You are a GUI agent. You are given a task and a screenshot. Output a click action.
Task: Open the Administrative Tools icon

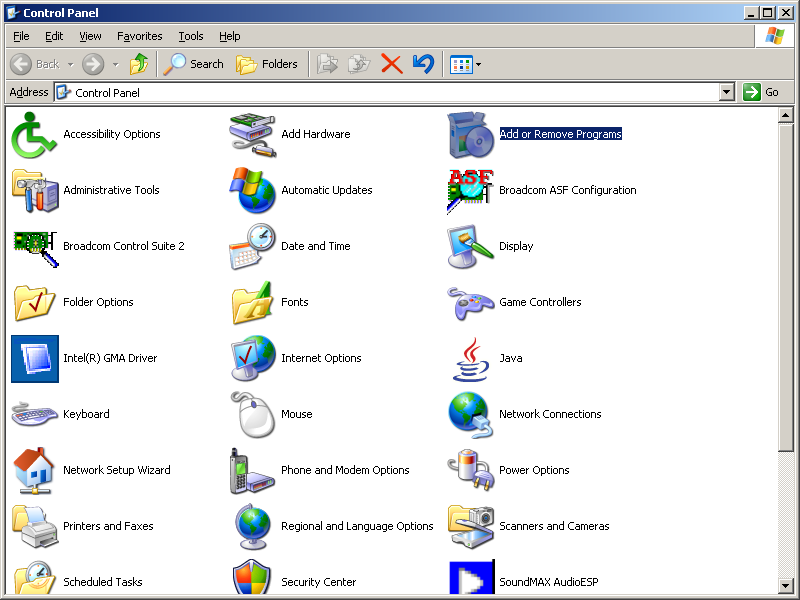click(x=35, y=190)
